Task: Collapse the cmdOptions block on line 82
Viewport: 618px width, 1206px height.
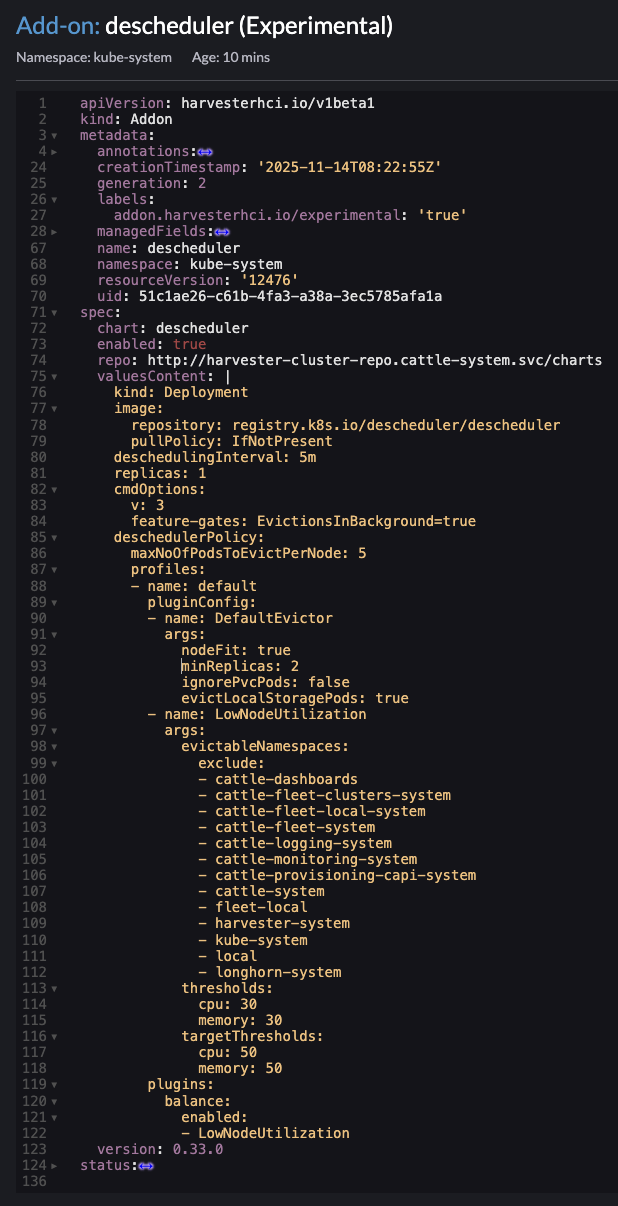Action: click(54, 489)
